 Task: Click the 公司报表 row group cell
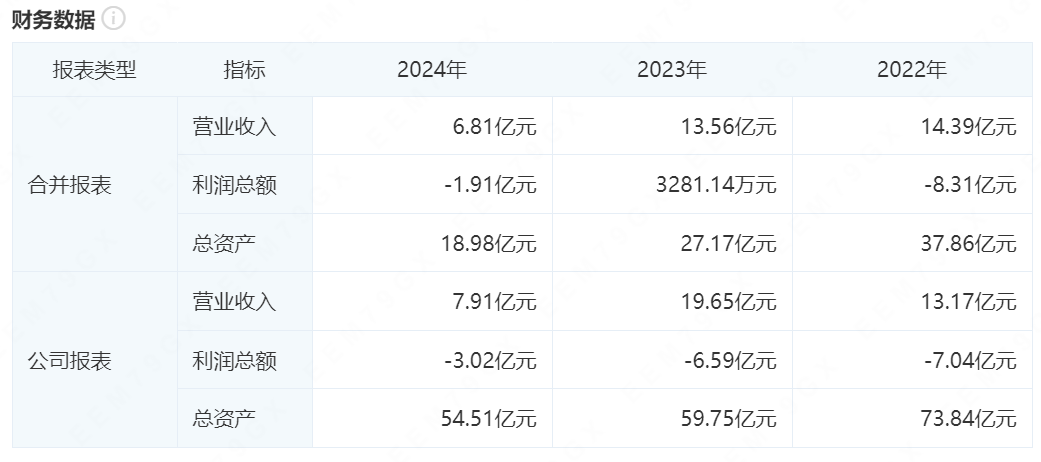point(70,360)
